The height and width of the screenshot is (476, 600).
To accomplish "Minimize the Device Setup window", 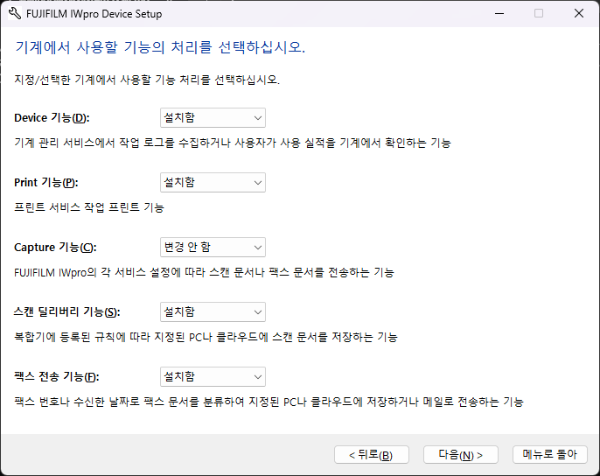I will pos(499,14).
